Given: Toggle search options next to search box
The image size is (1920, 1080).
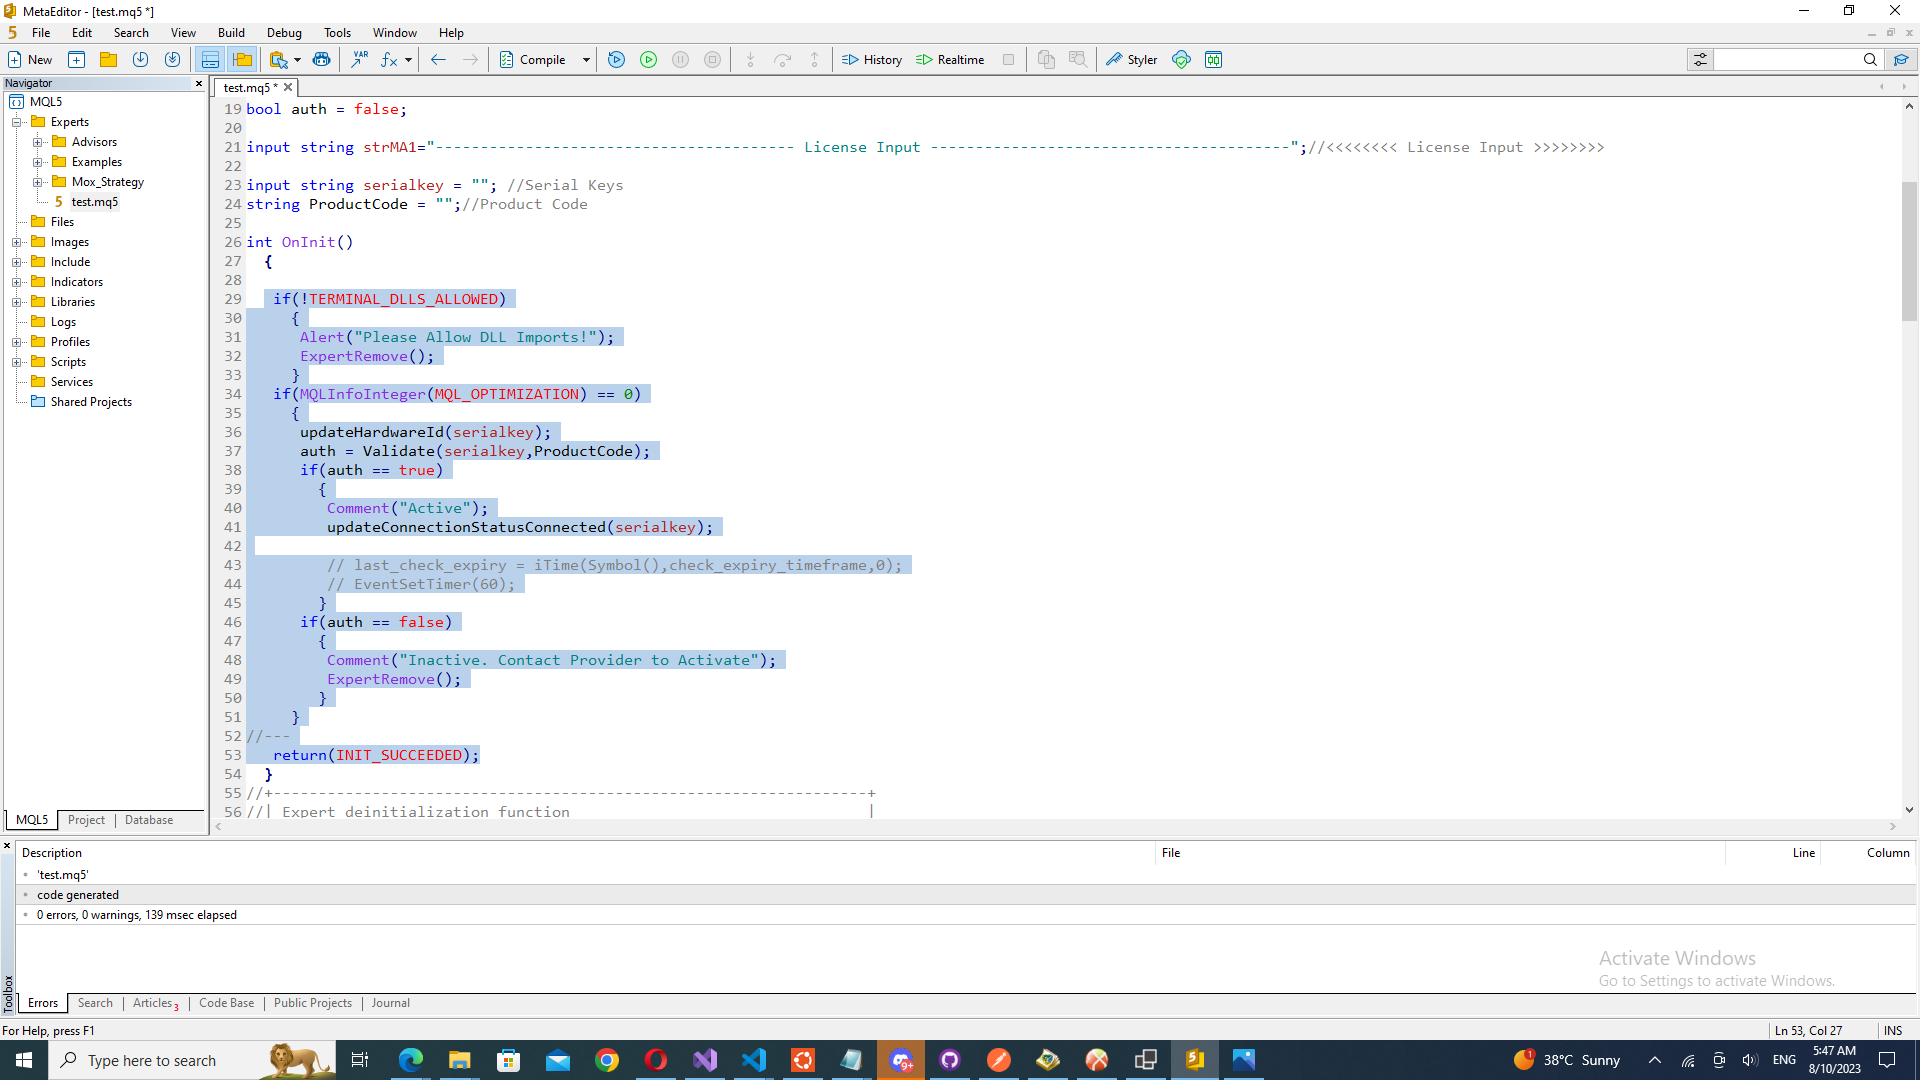Looking at the screenshot, I should coord(1700,60).
